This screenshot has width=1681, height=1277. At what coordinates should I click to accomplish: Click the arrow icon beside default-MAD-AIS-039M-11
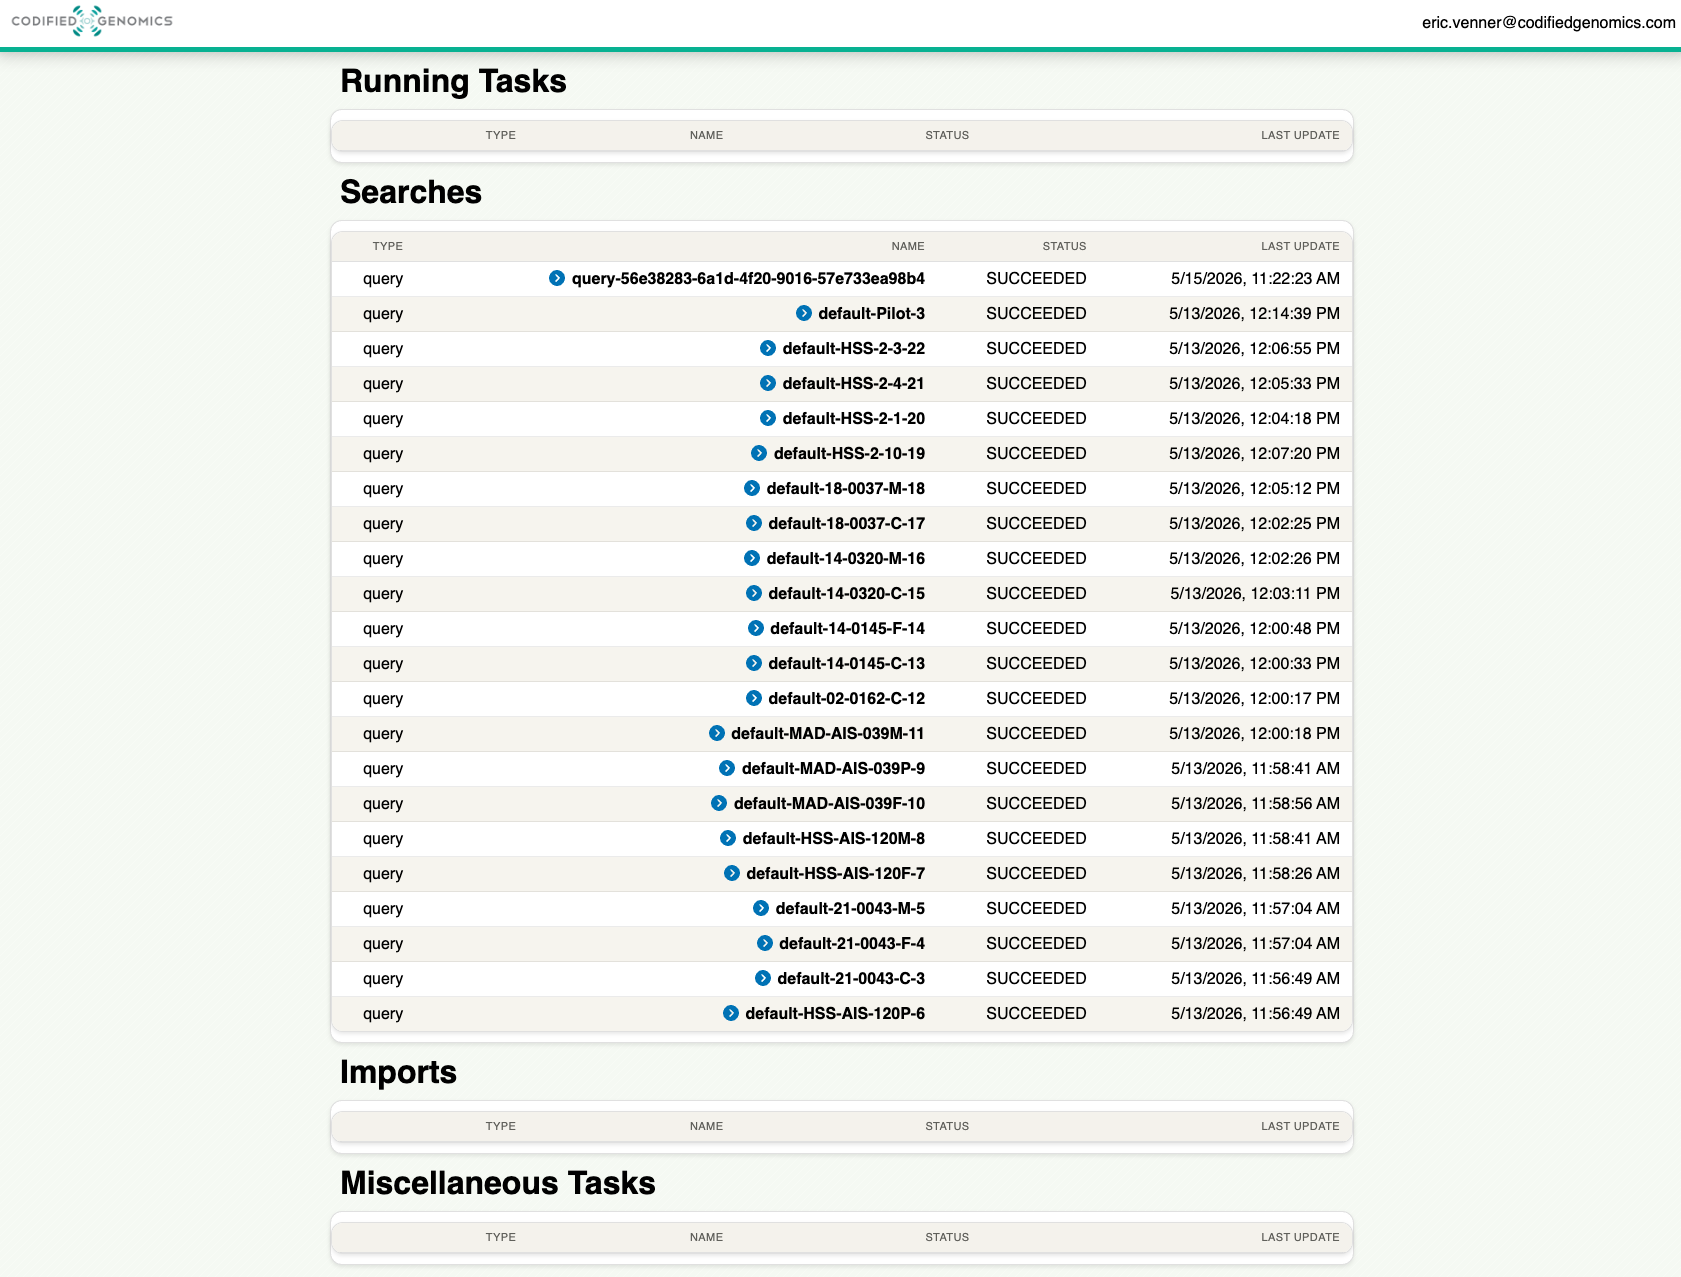pyautogui.click(x=717, y=733)
